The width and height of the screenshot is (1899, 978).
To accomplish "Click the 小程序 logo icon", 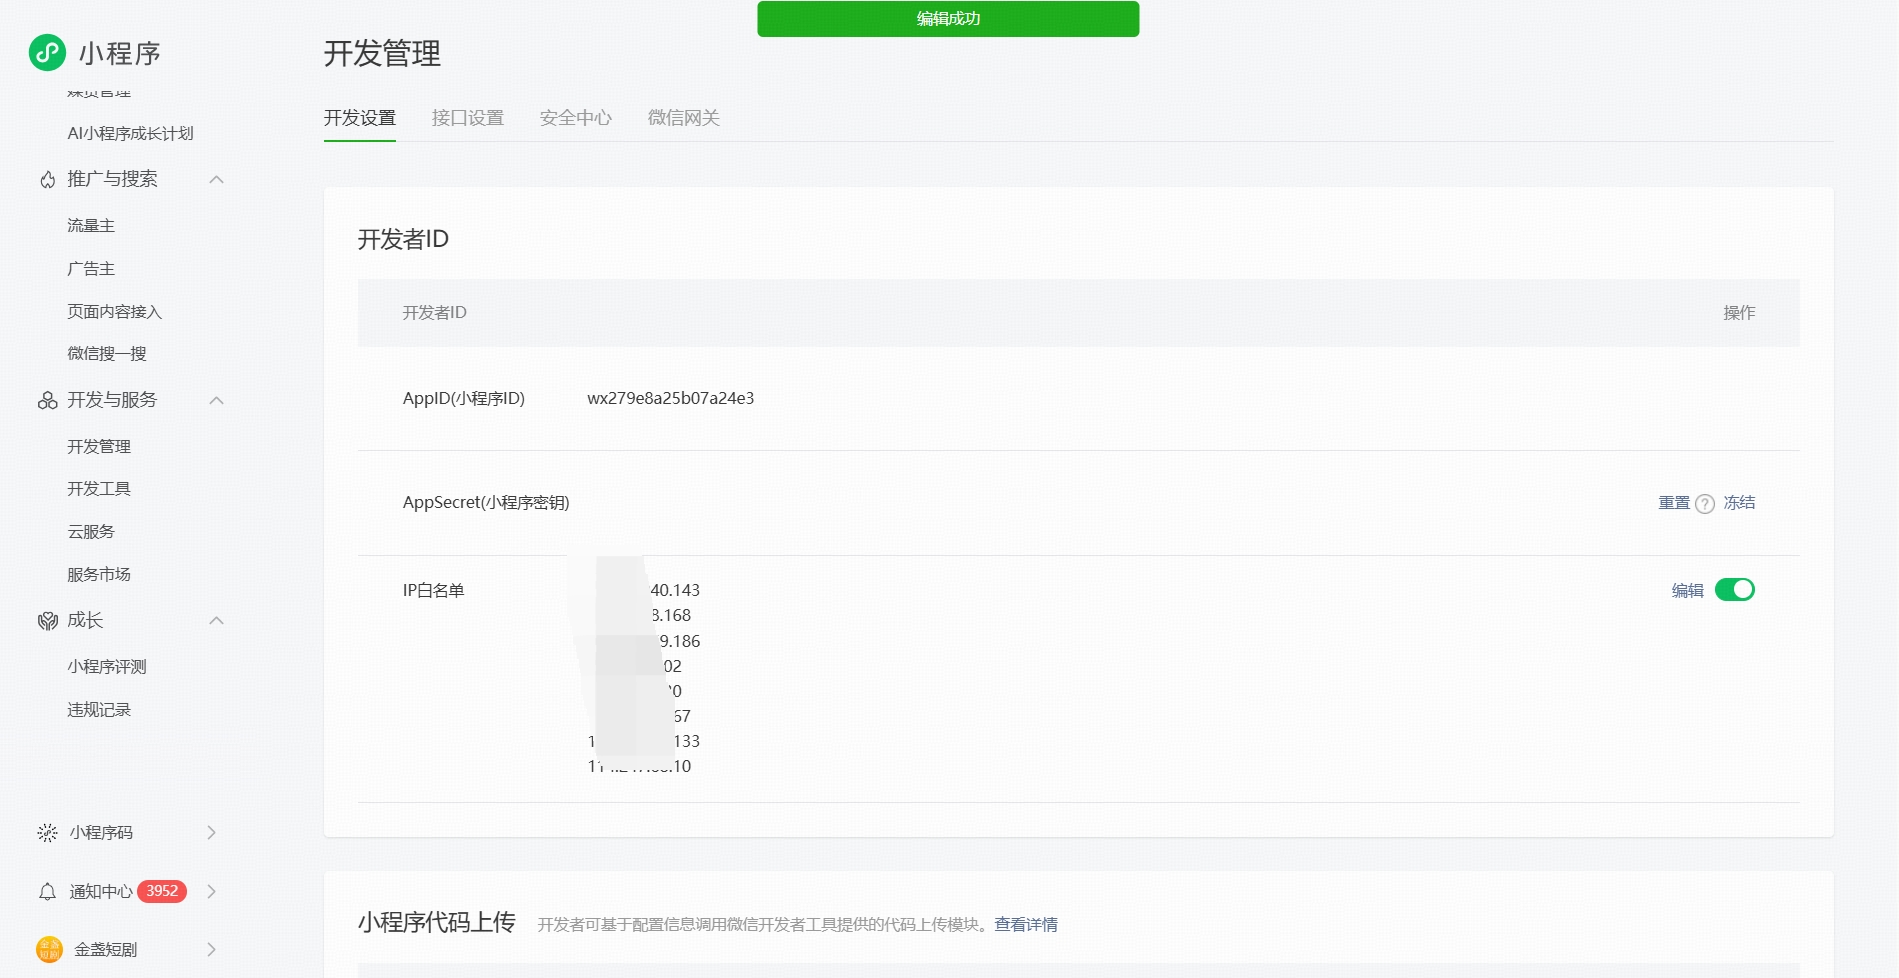I will point(47,52).
